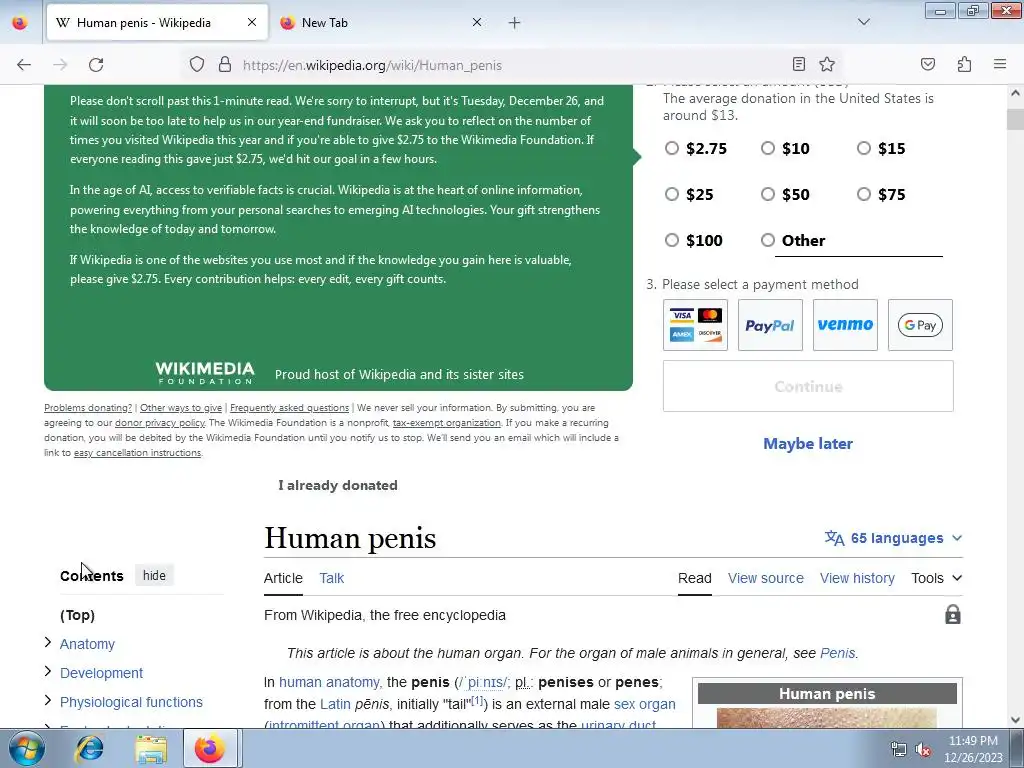The image size is (1024, 768).
Task: Click the Firefox taskbar button
Action: point(210,748)
